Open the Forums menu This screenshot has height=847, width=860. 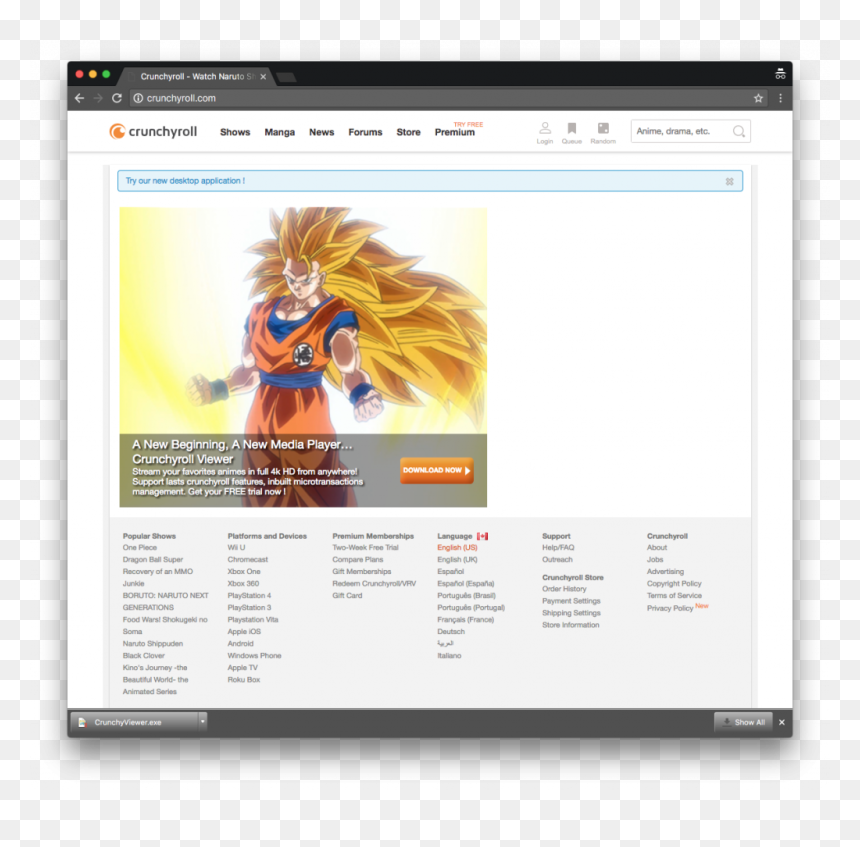tap(365, 132)
